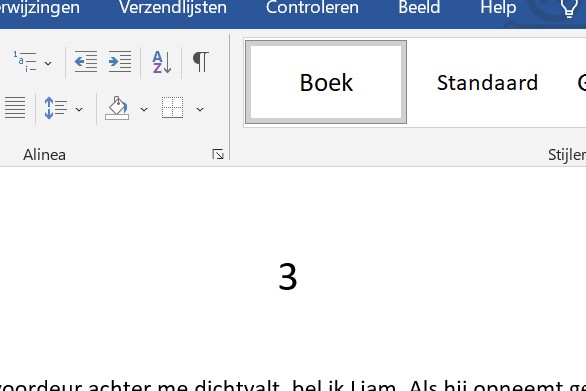This screenshot has height=391, width=586.
Task: Open line and paragraph spacing
Action: (x=55, y=108)
